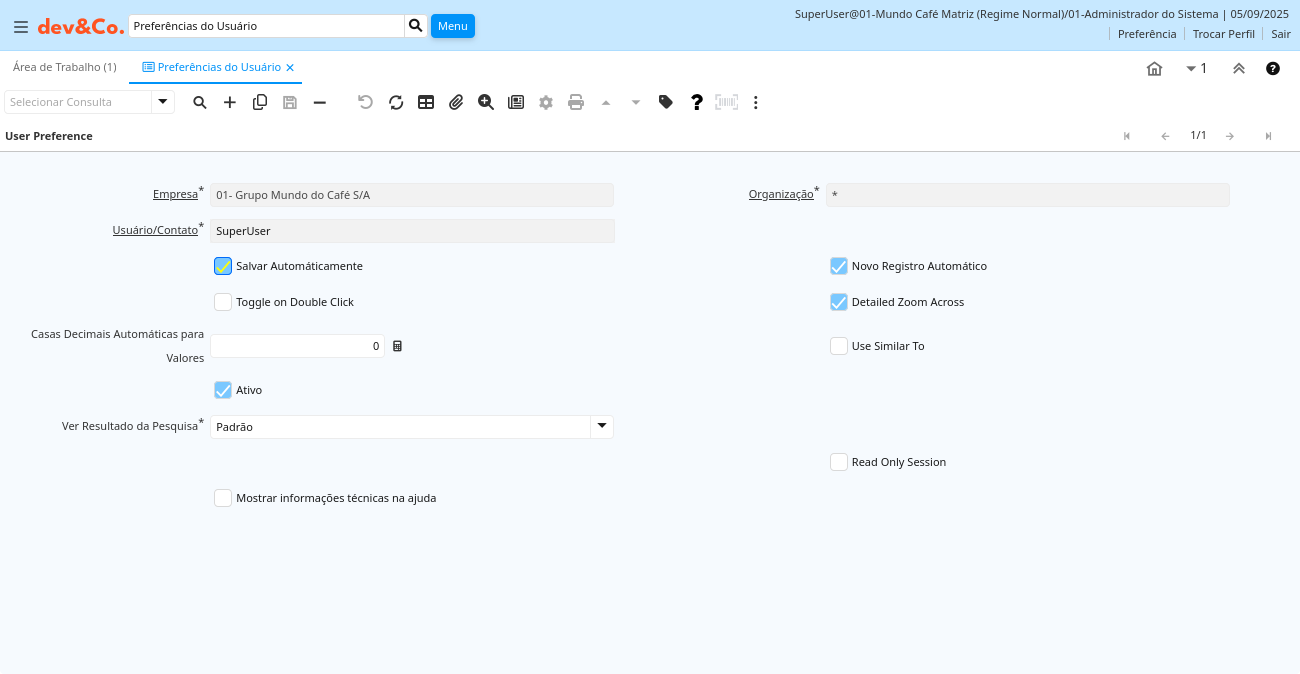Image resolution: width=1300 pixels, height=674 pixels.
Task: Open attachments with paperclip icon
Action: pos(456,102)
